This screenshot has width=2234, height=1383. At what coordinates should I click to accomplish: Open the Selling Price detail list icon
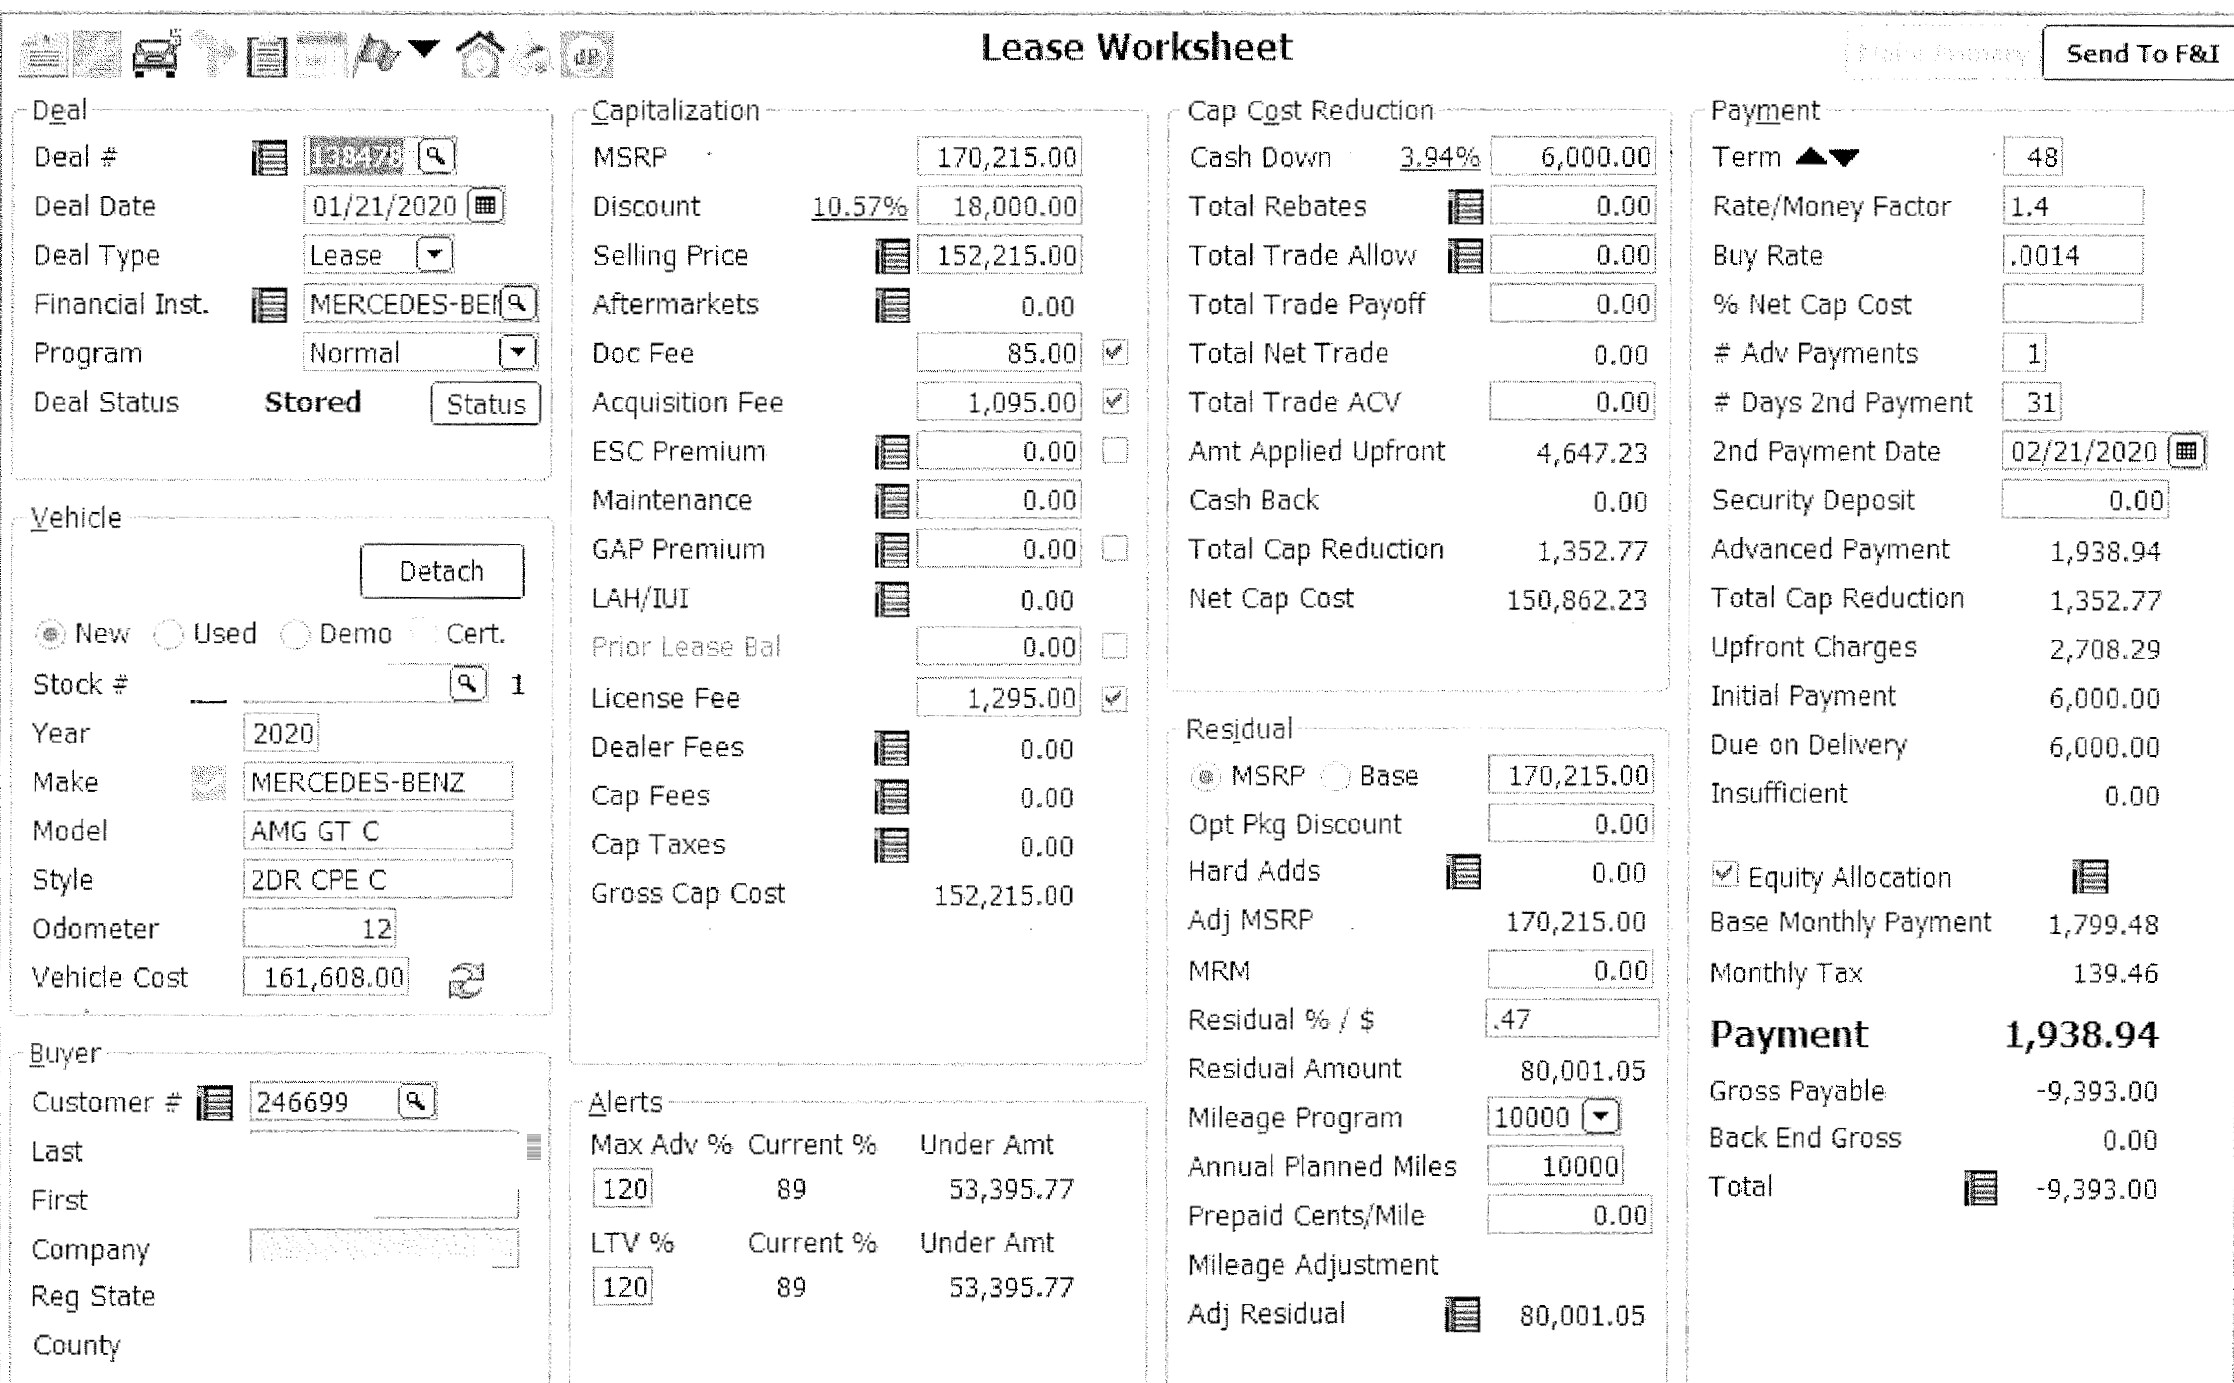[x=892, y=256]
